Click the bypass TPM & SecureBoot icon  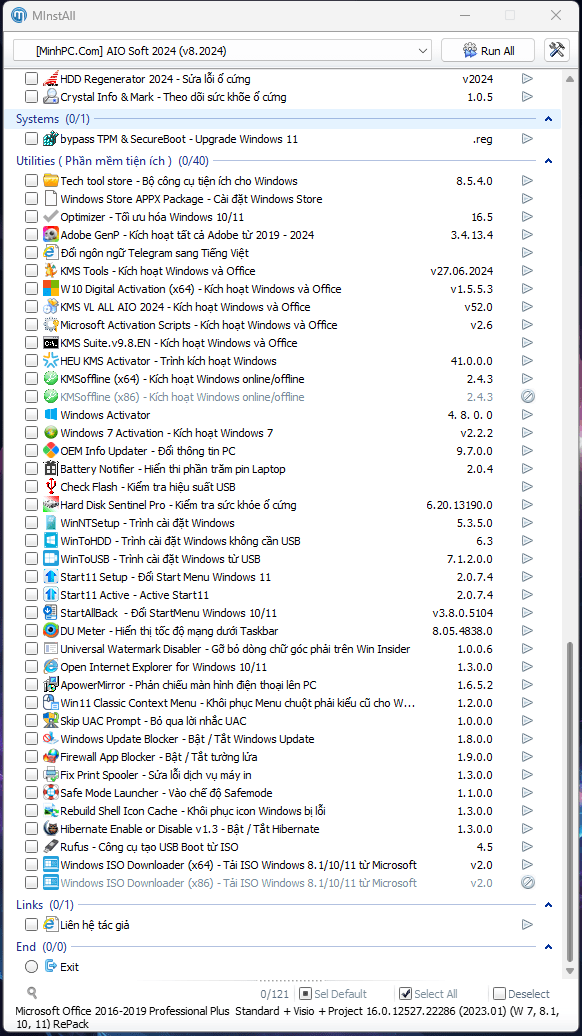pos(51,139)
